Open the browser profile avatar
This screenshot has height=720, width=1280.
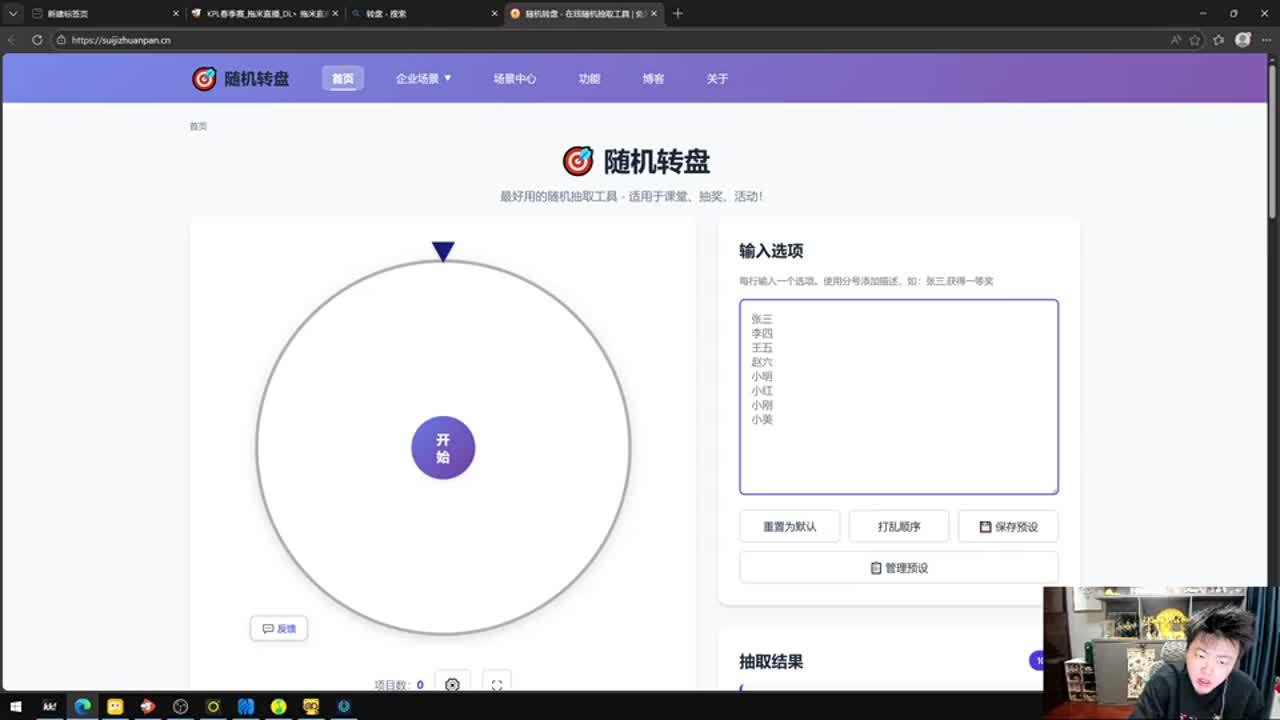pyautogui.click(x=1243, y=40)
